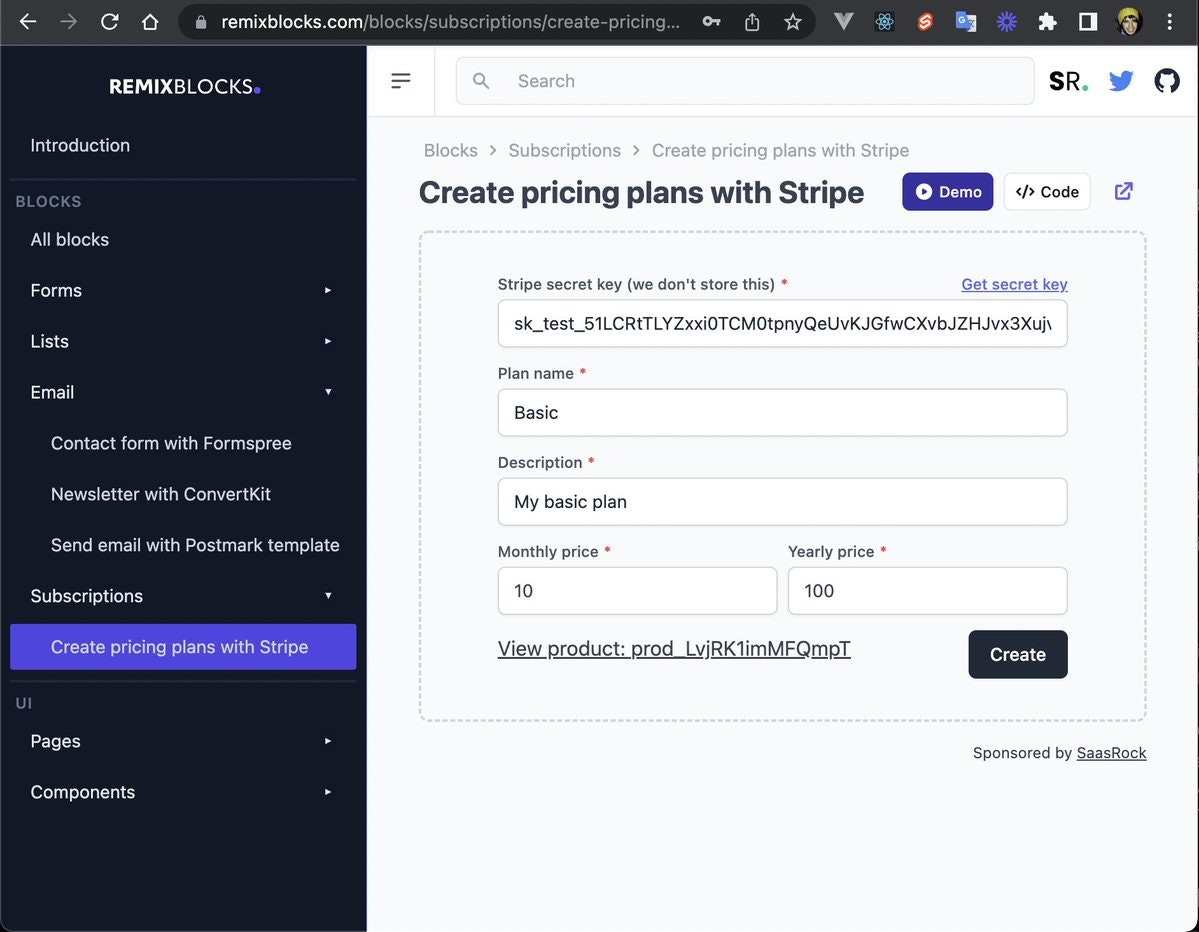Open the Twitter bird icon
The width and height of the screenshot is (1199, 932).
[x=1121, y=80]
